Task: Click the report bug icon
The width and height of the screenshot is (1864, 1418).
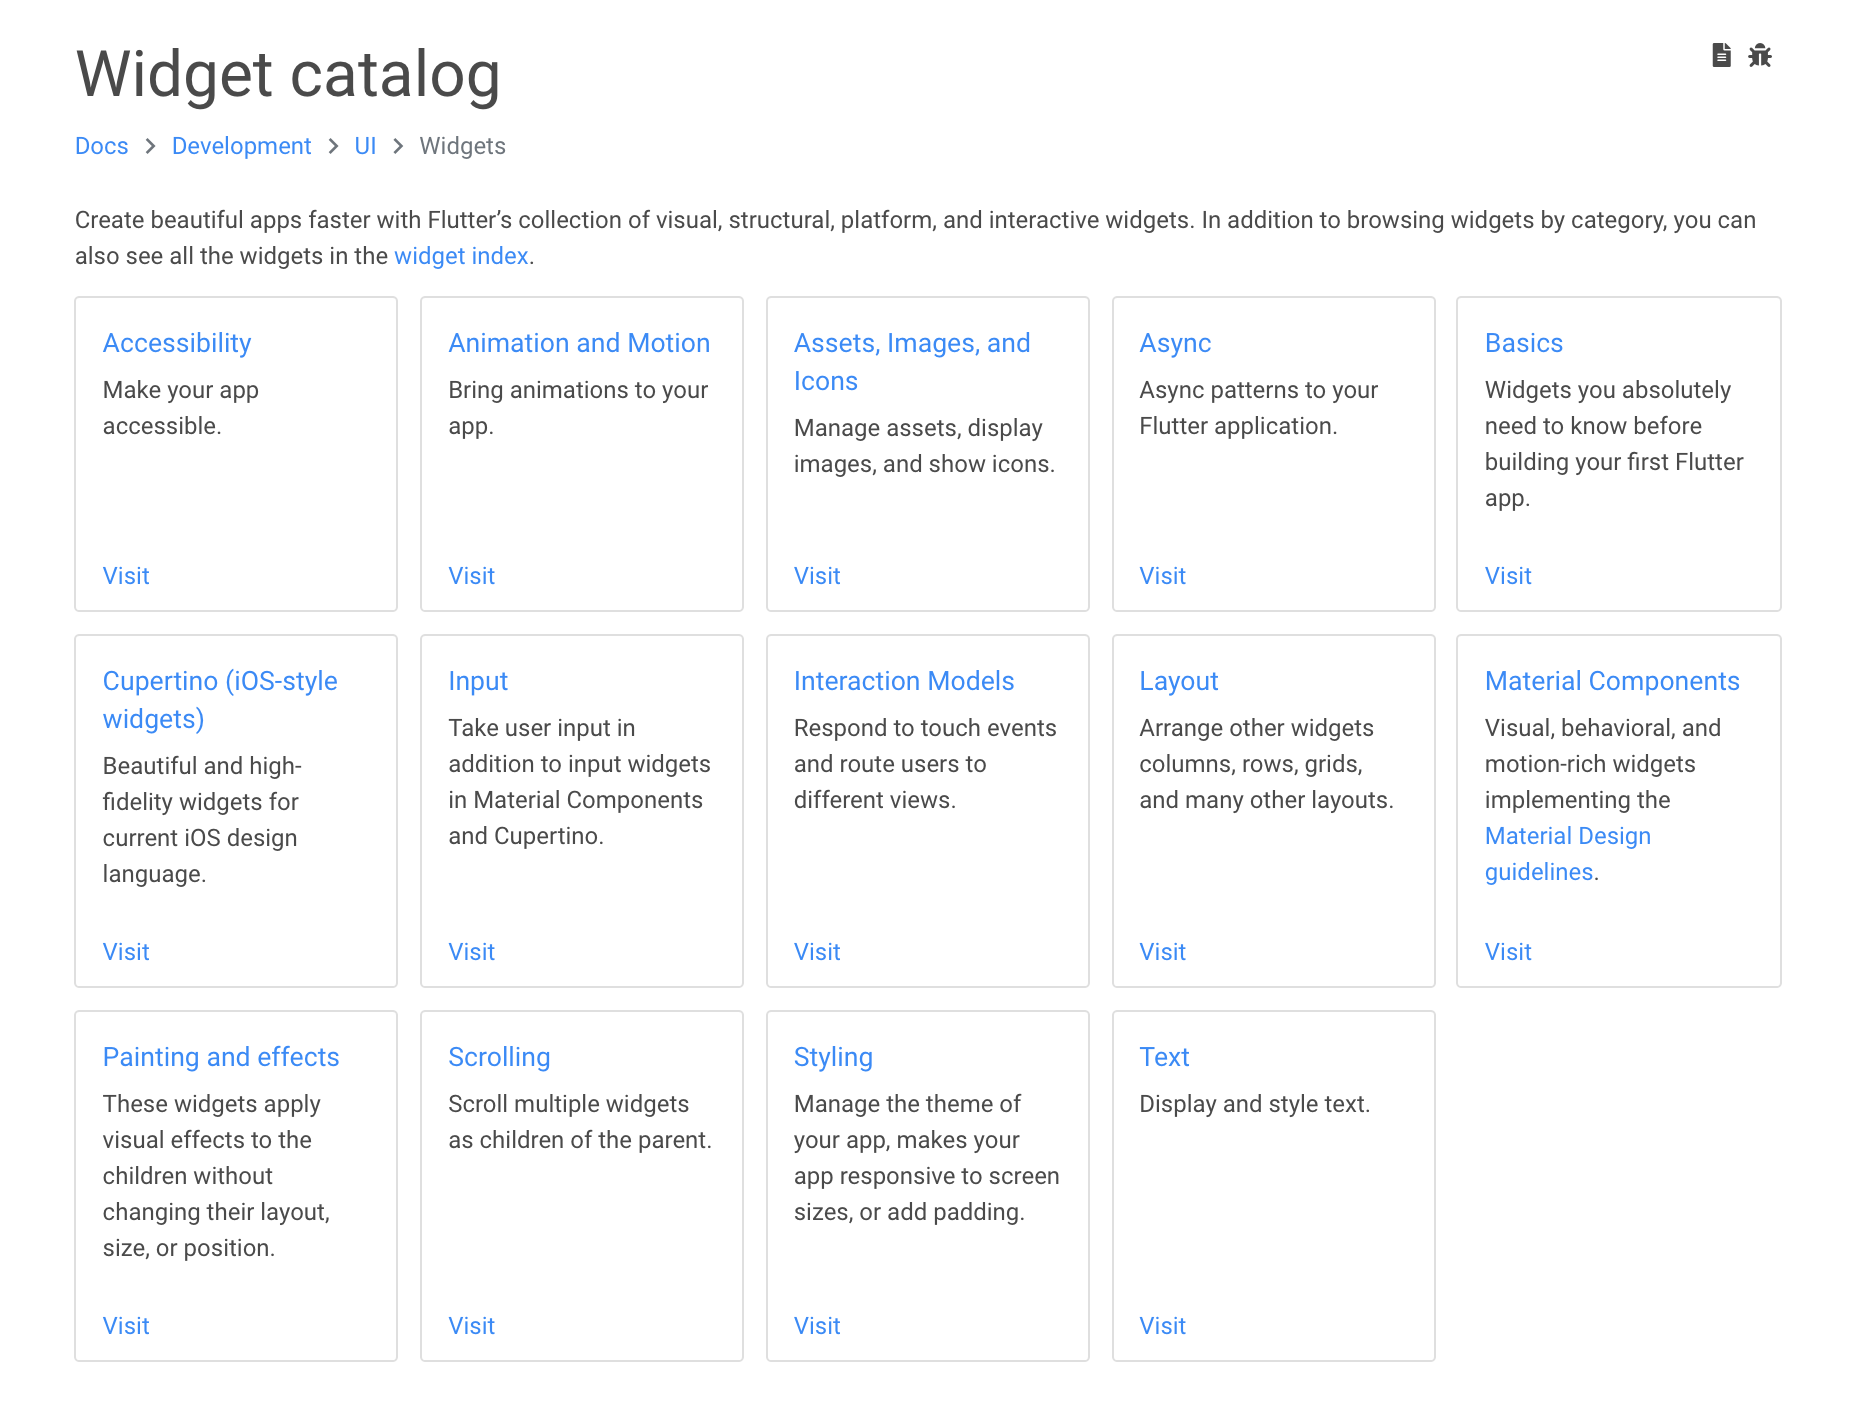Action: pos(1760,55)
